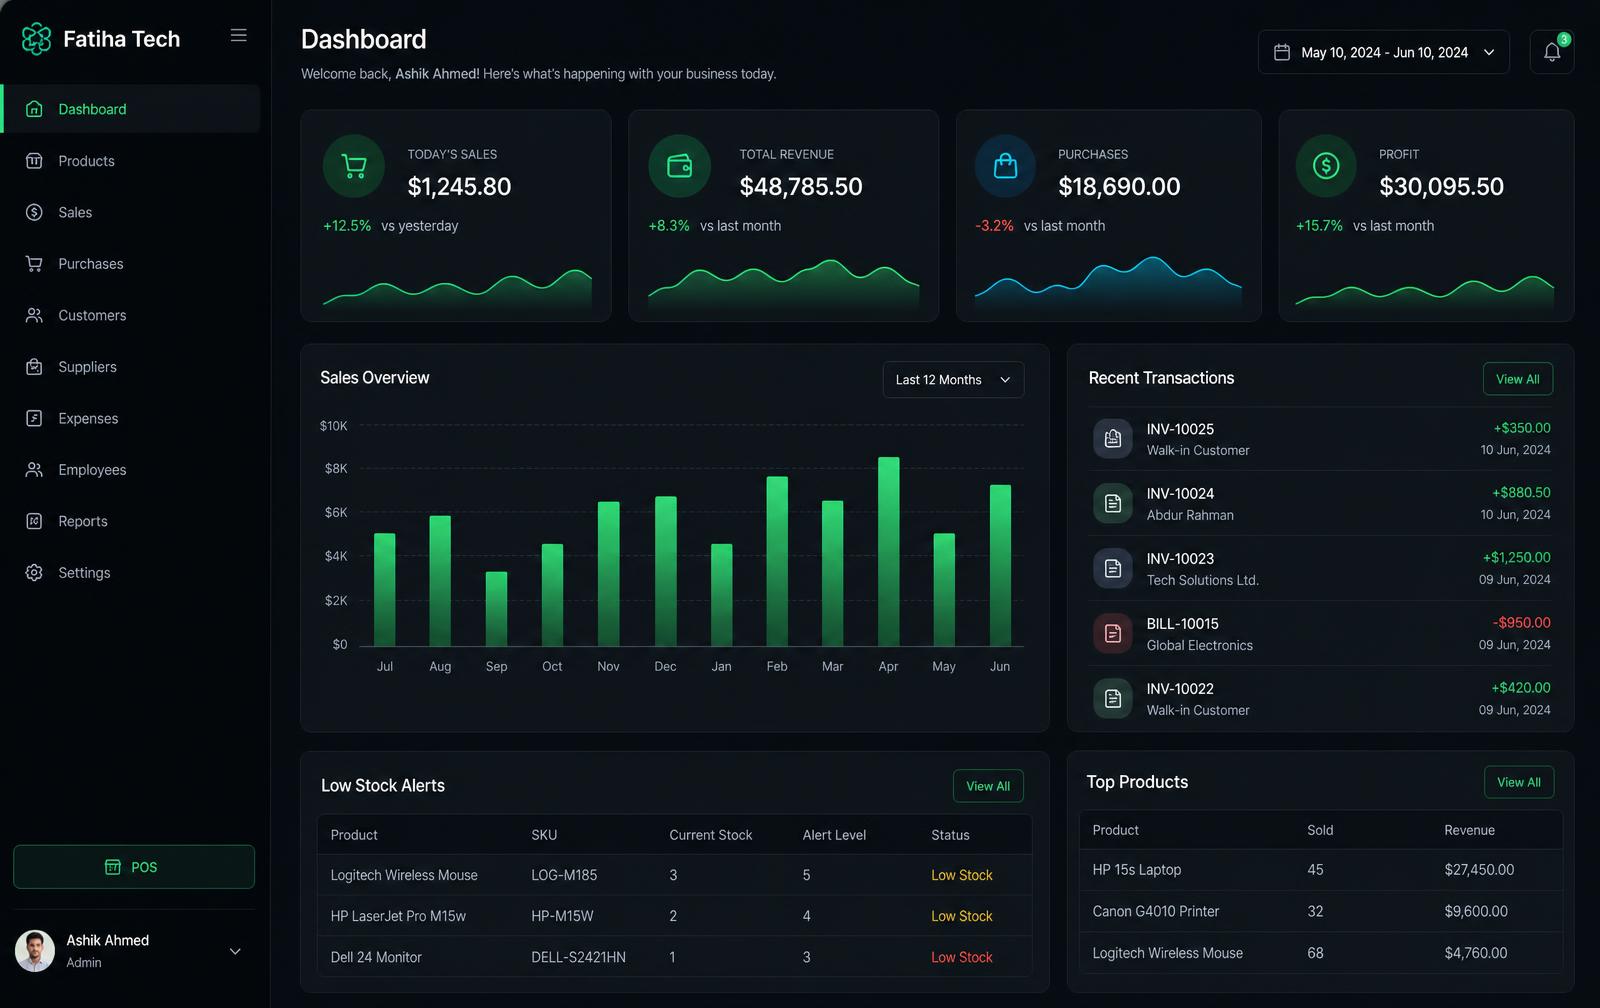Click the Jun bar in Sales Overview
Viewport: 1600px width, 1008px height.
1000,565
